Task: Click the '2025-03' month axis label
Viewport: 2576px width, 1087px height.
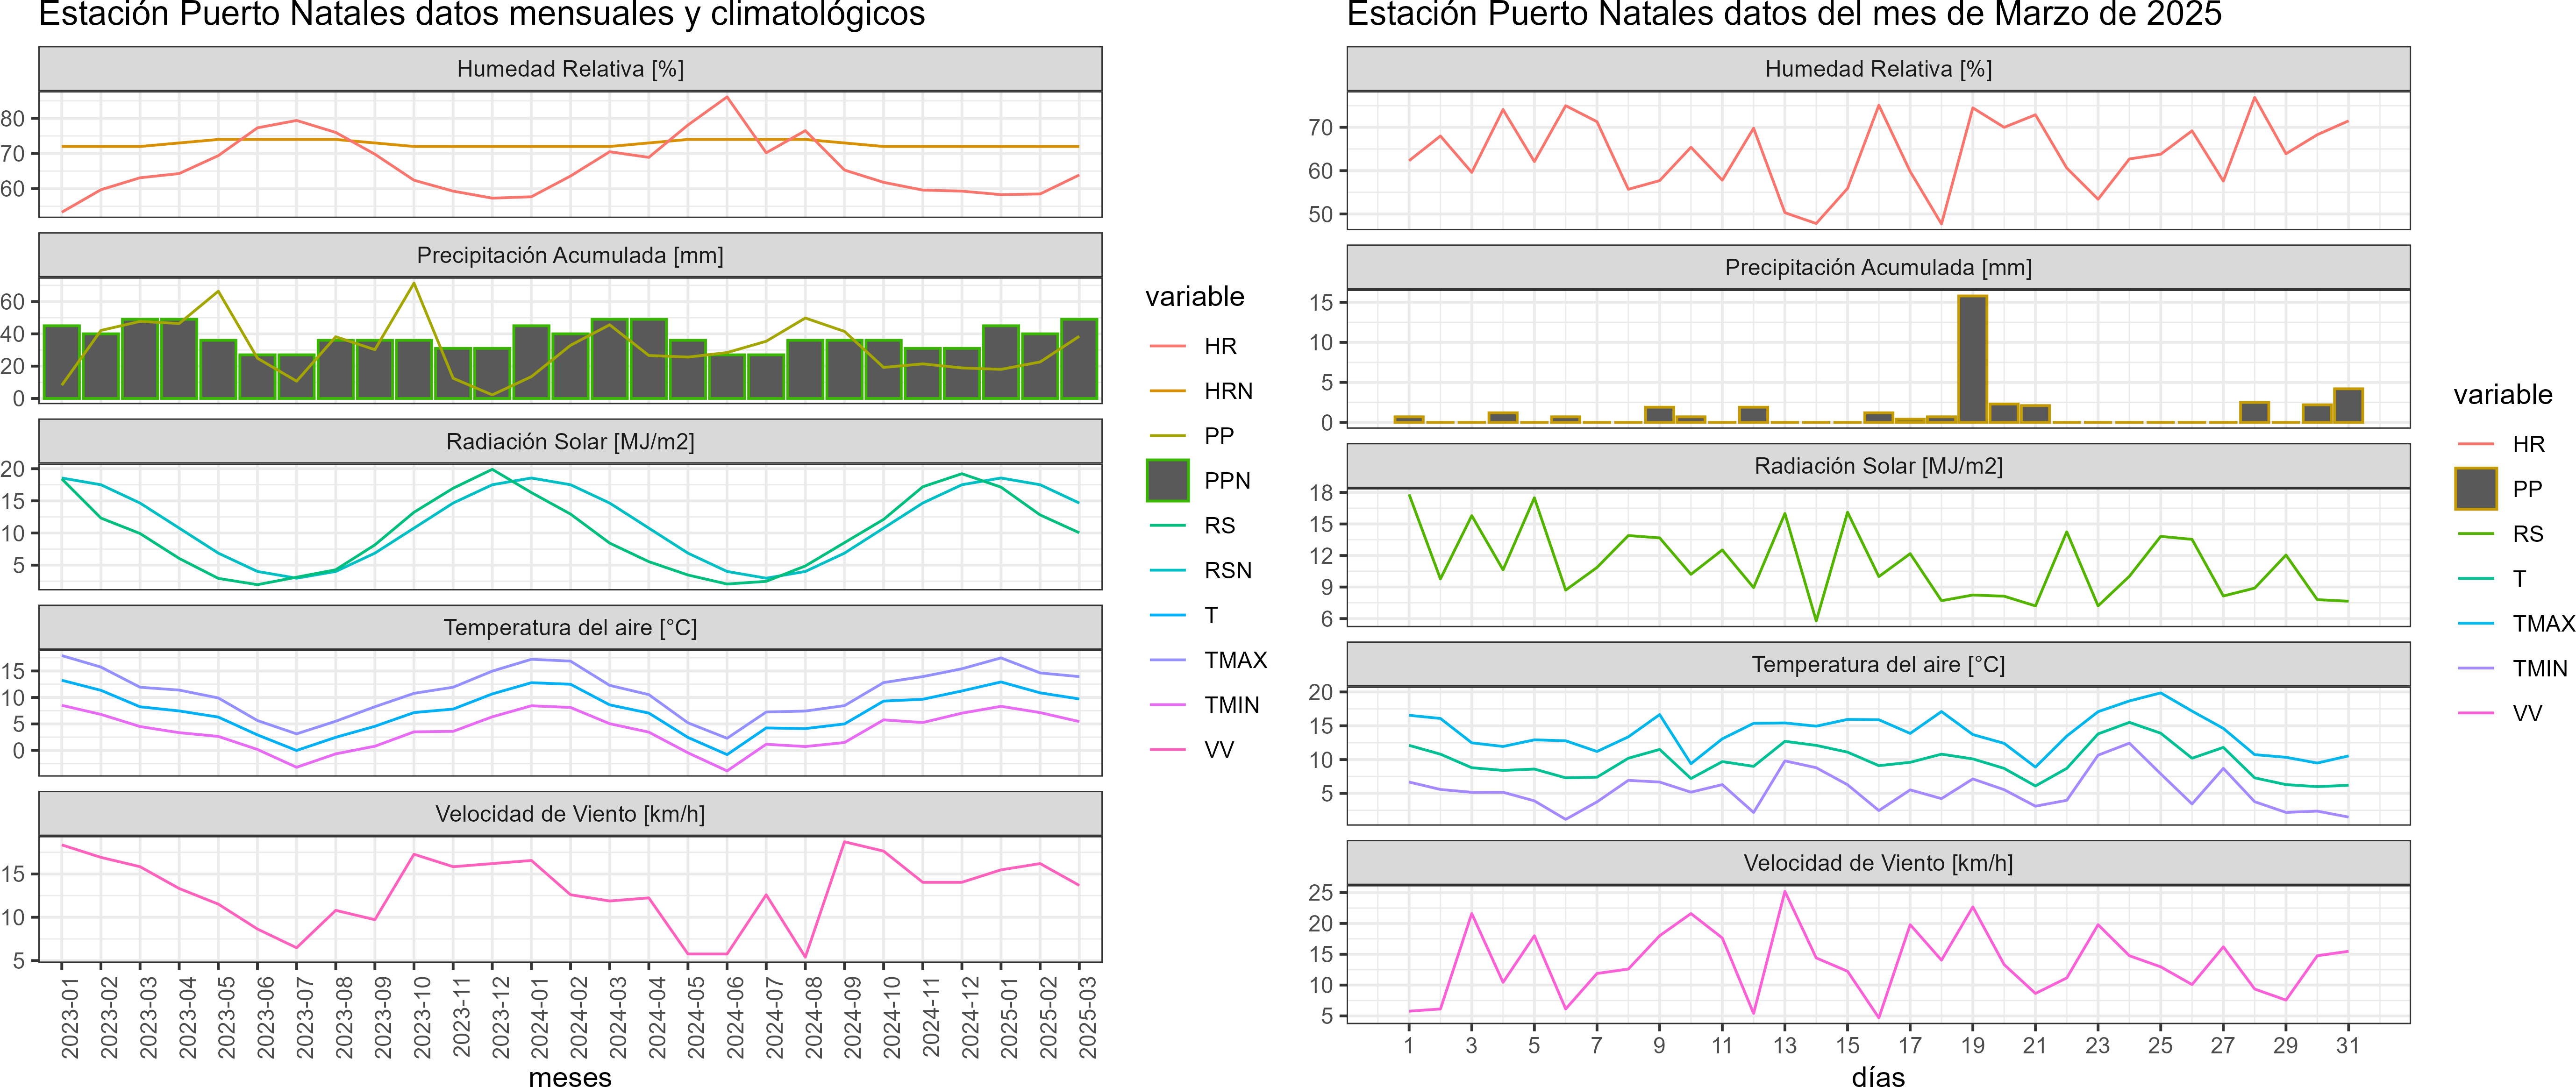Action: [1087, 1018]
